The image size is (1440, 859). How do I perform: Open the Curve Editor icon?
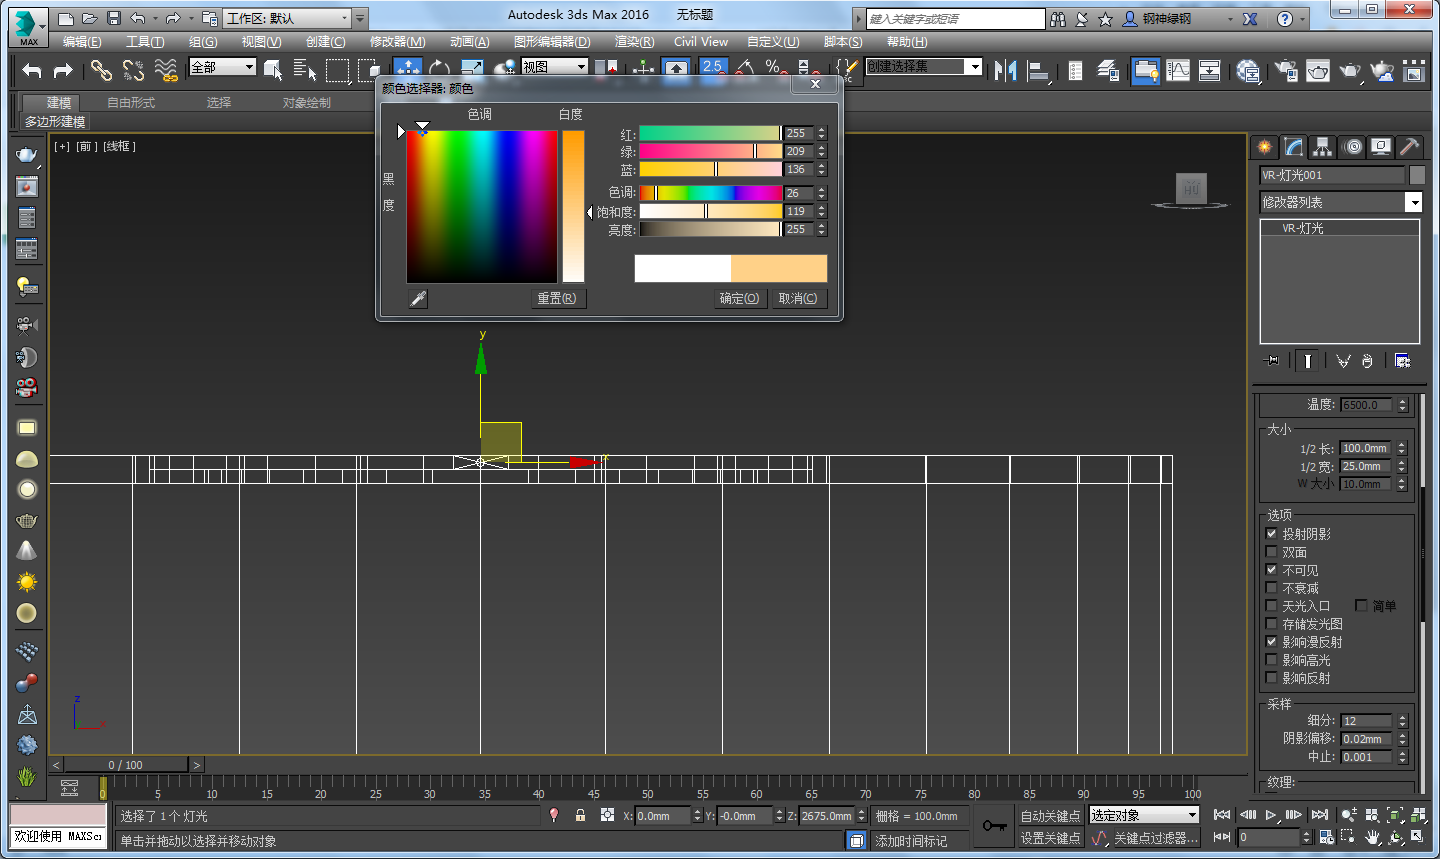point(1179,70)
